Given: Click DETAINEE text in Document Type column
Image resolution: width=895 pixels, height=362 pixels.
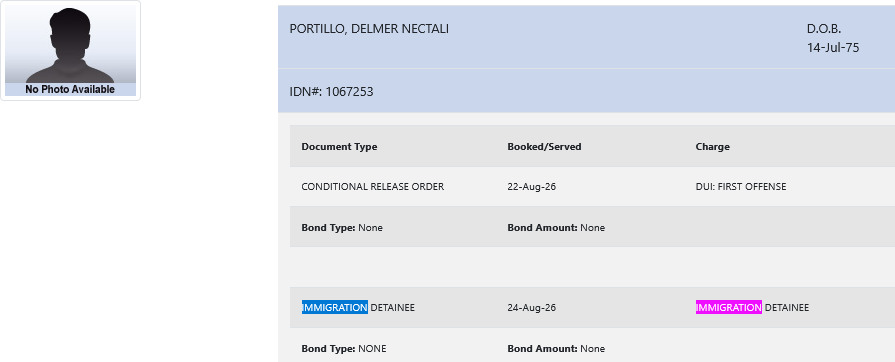Looking at the screenshot, I should [x=393, y=308].
